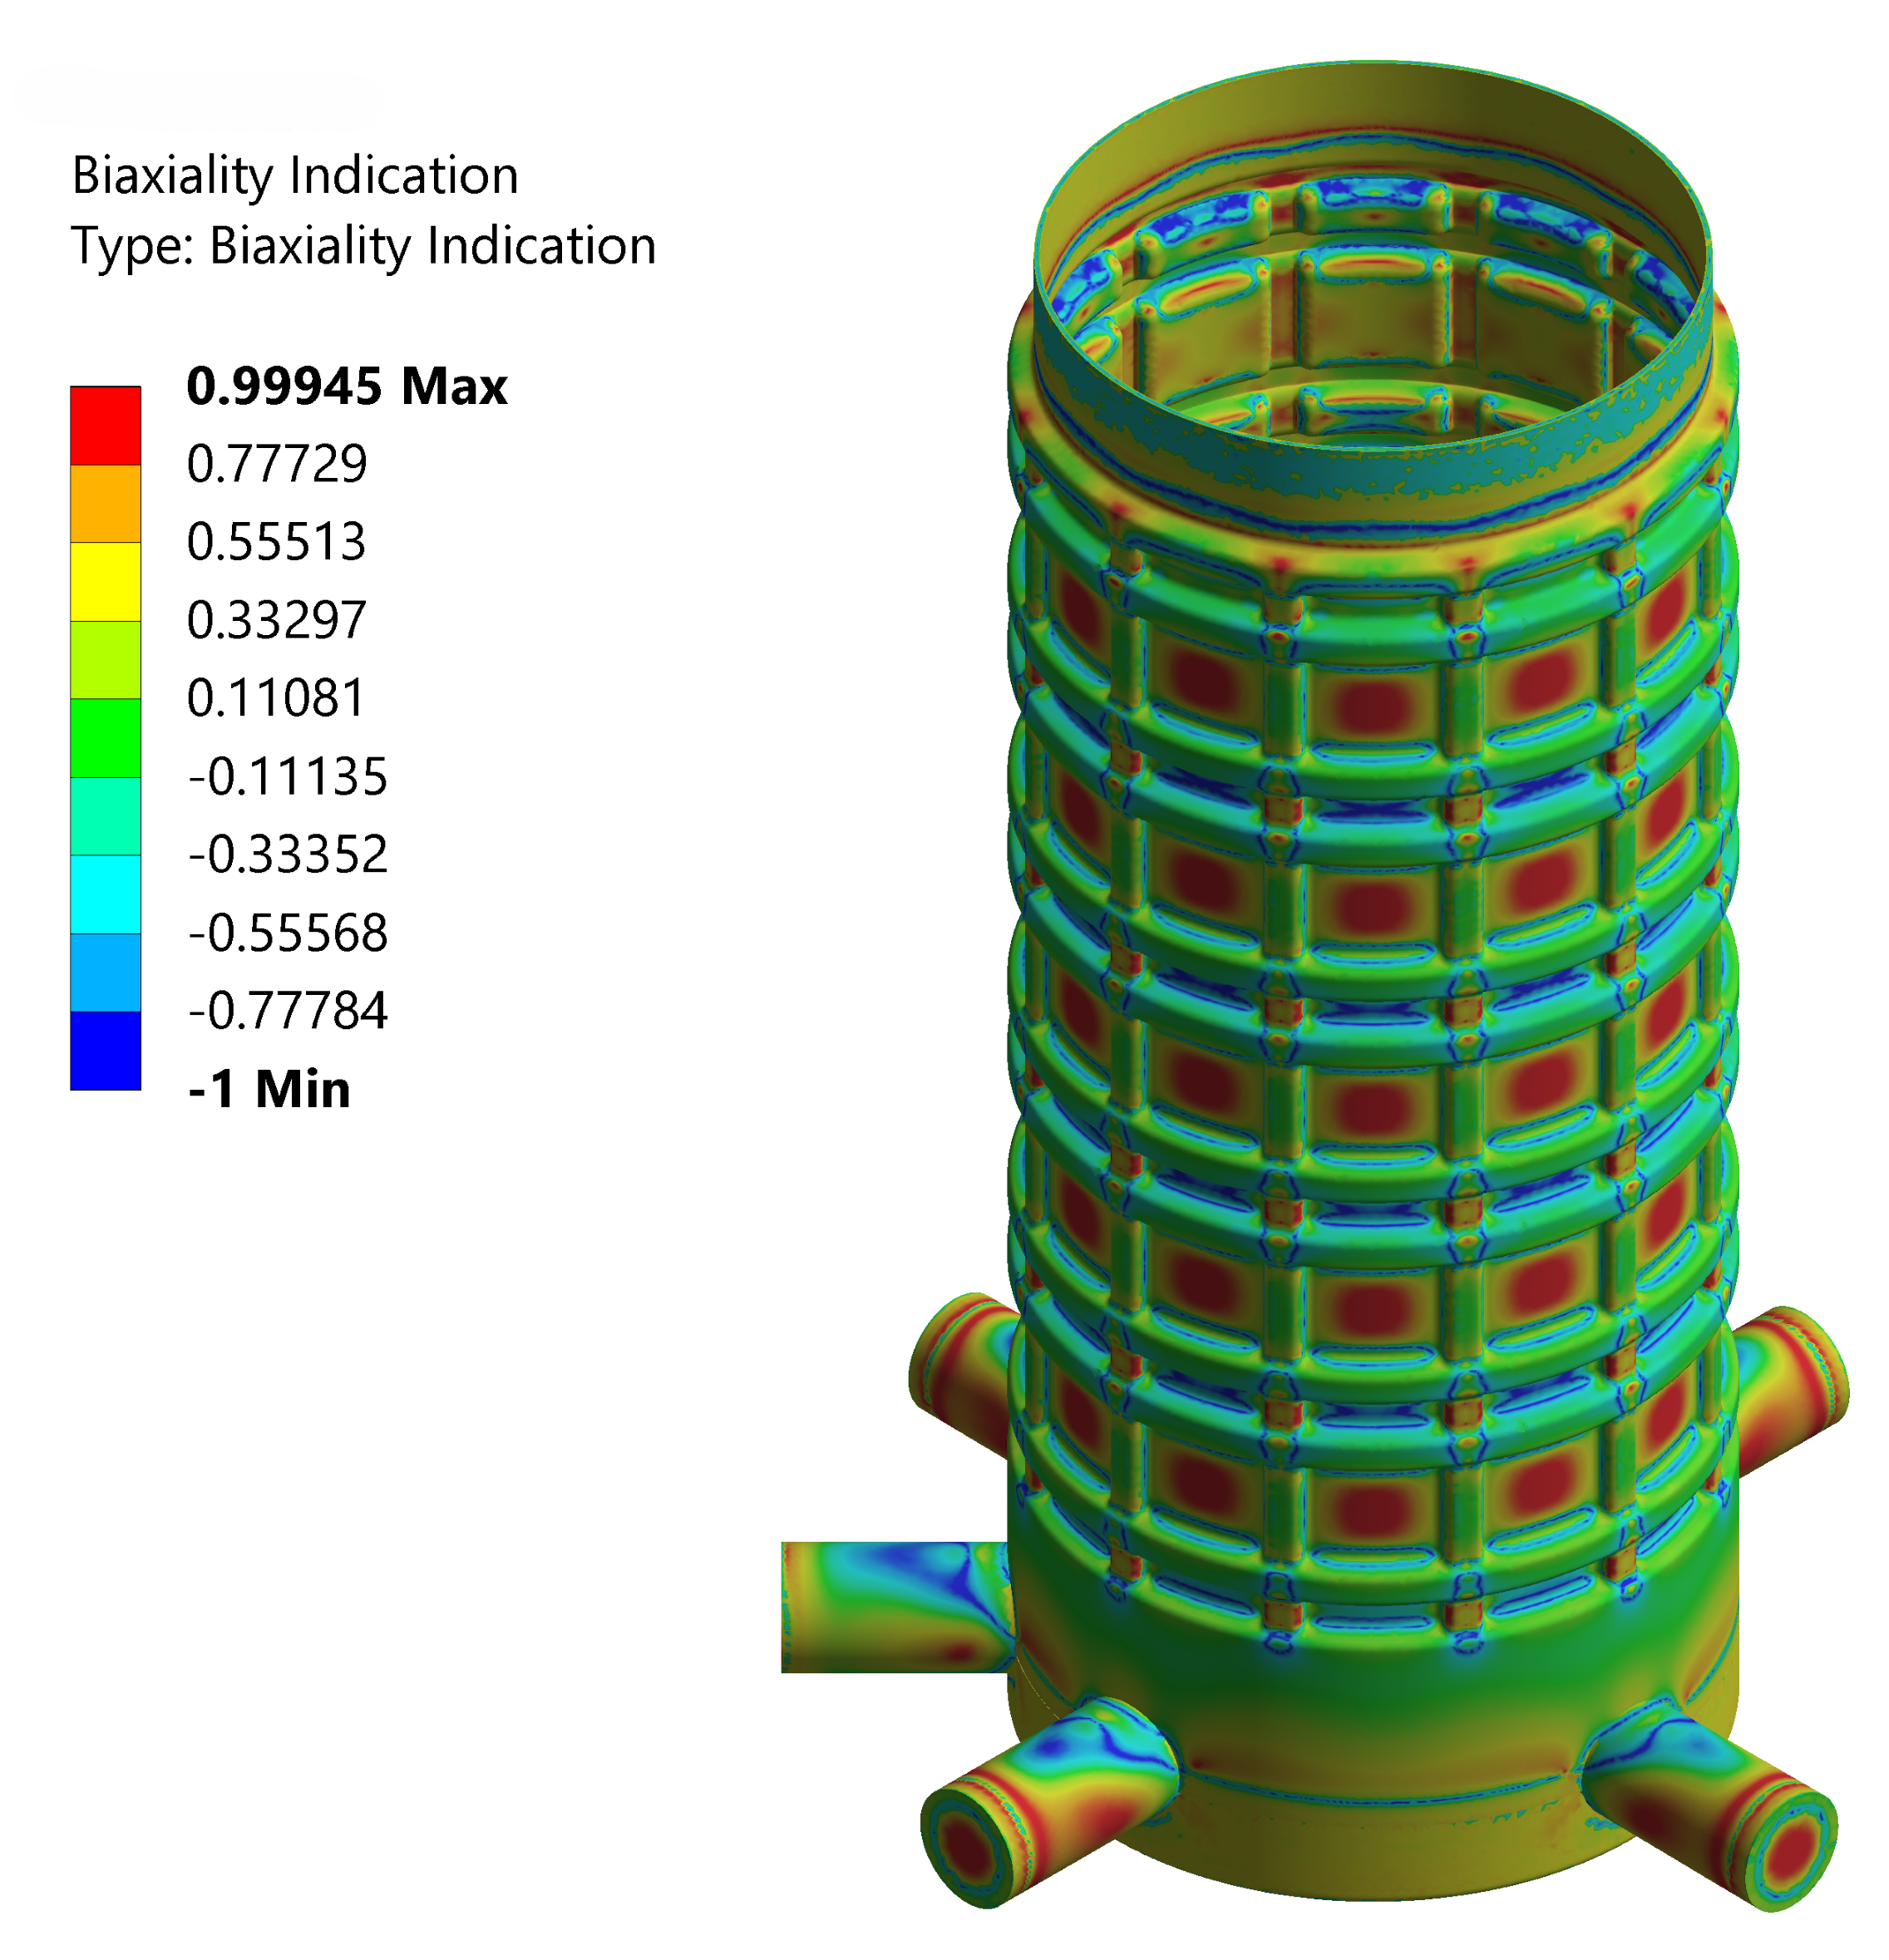The image size is (1889, 1960).
Task: Click the -0.33352 legend value
Action: click(287, 855)
